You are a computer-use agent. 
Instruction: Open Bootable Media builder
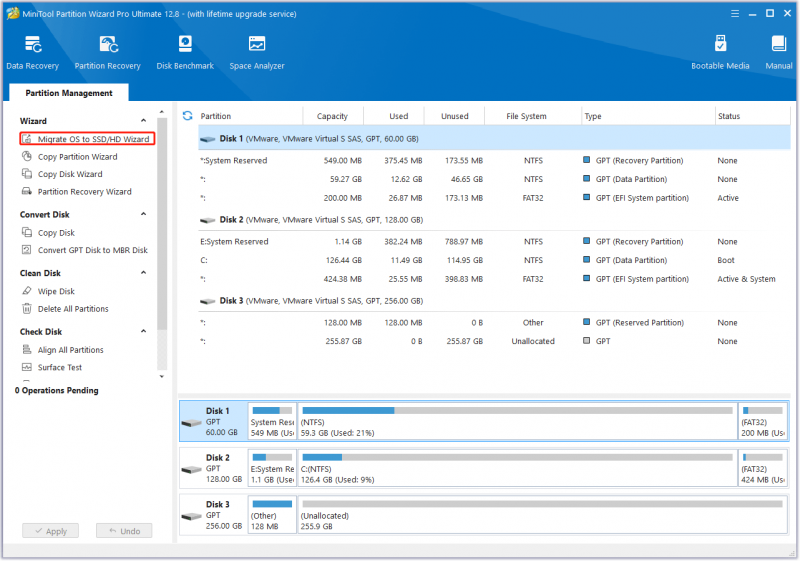720,53
